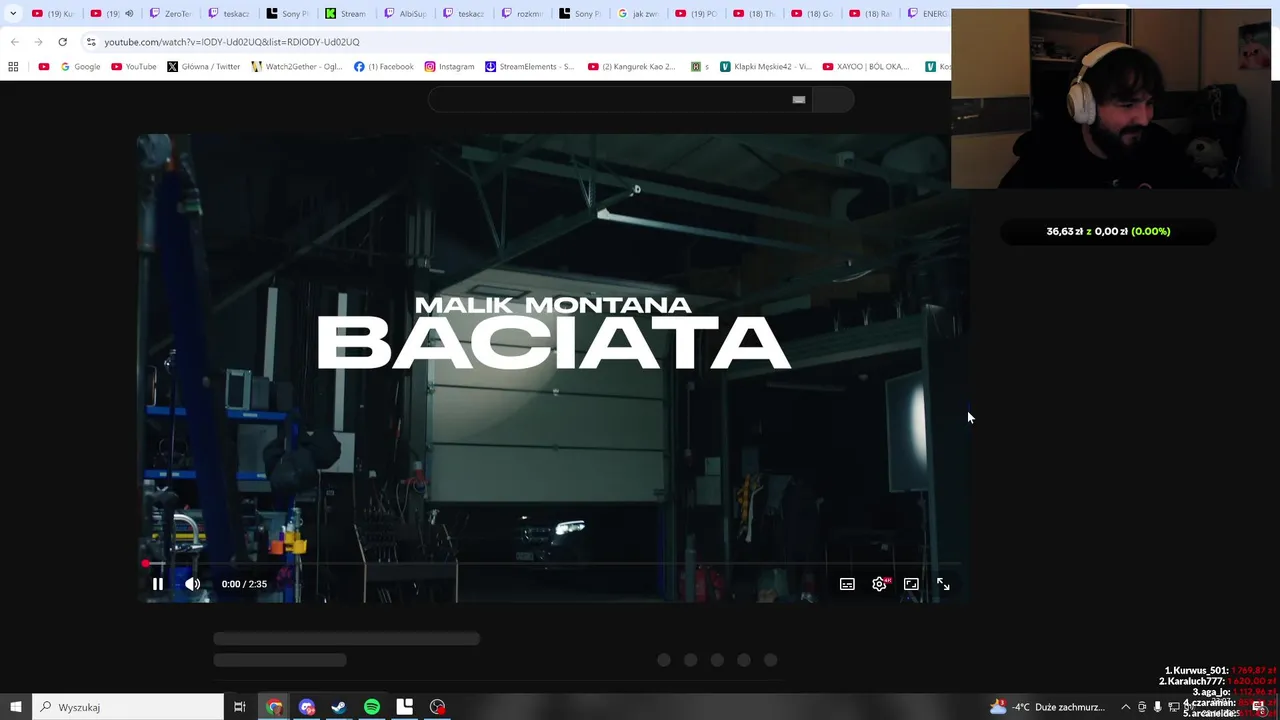
Task: Mute the video player volume
Action: click(x=192, y=584)
